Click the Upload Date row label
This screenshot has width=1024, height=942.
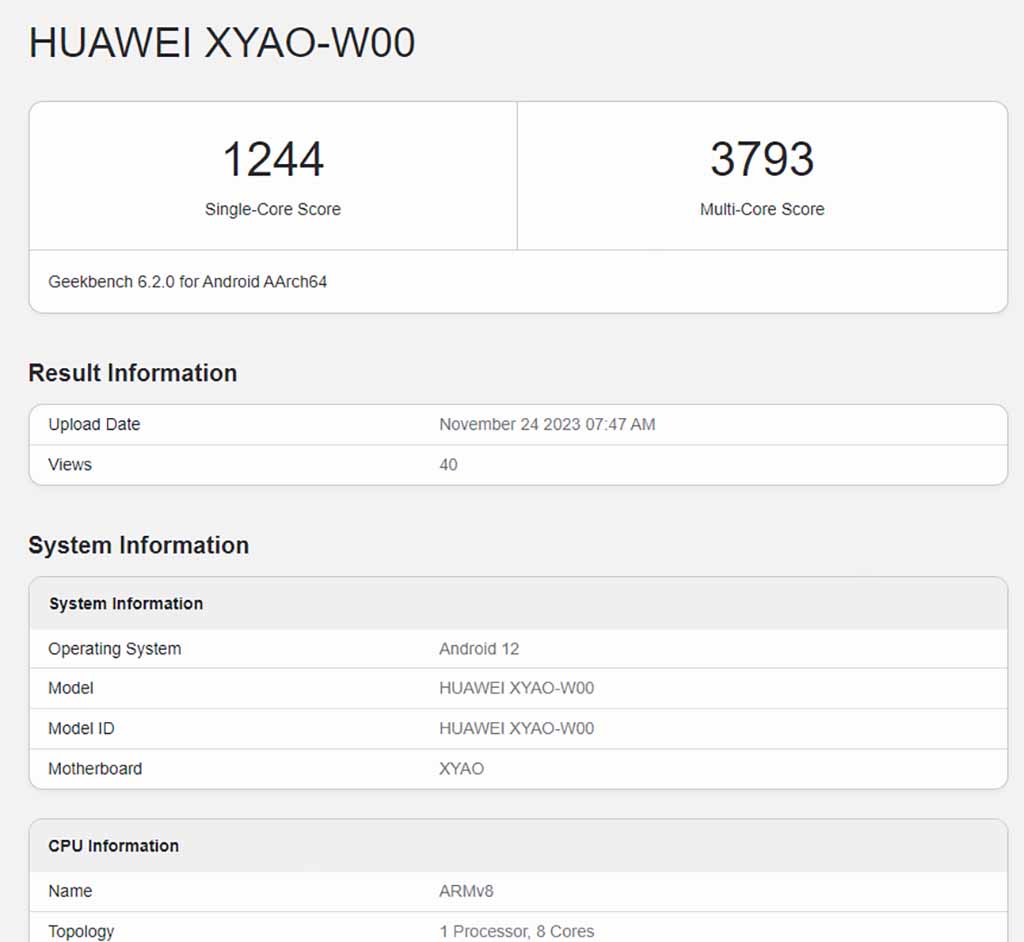[x=94, y=425]
